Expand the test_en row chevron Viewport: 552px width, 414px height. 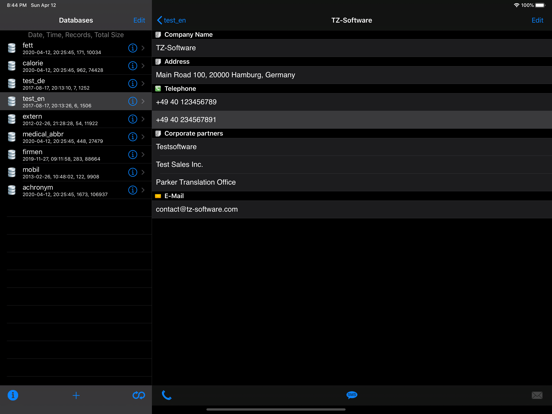pyautogui.click(x=143, y=101)
